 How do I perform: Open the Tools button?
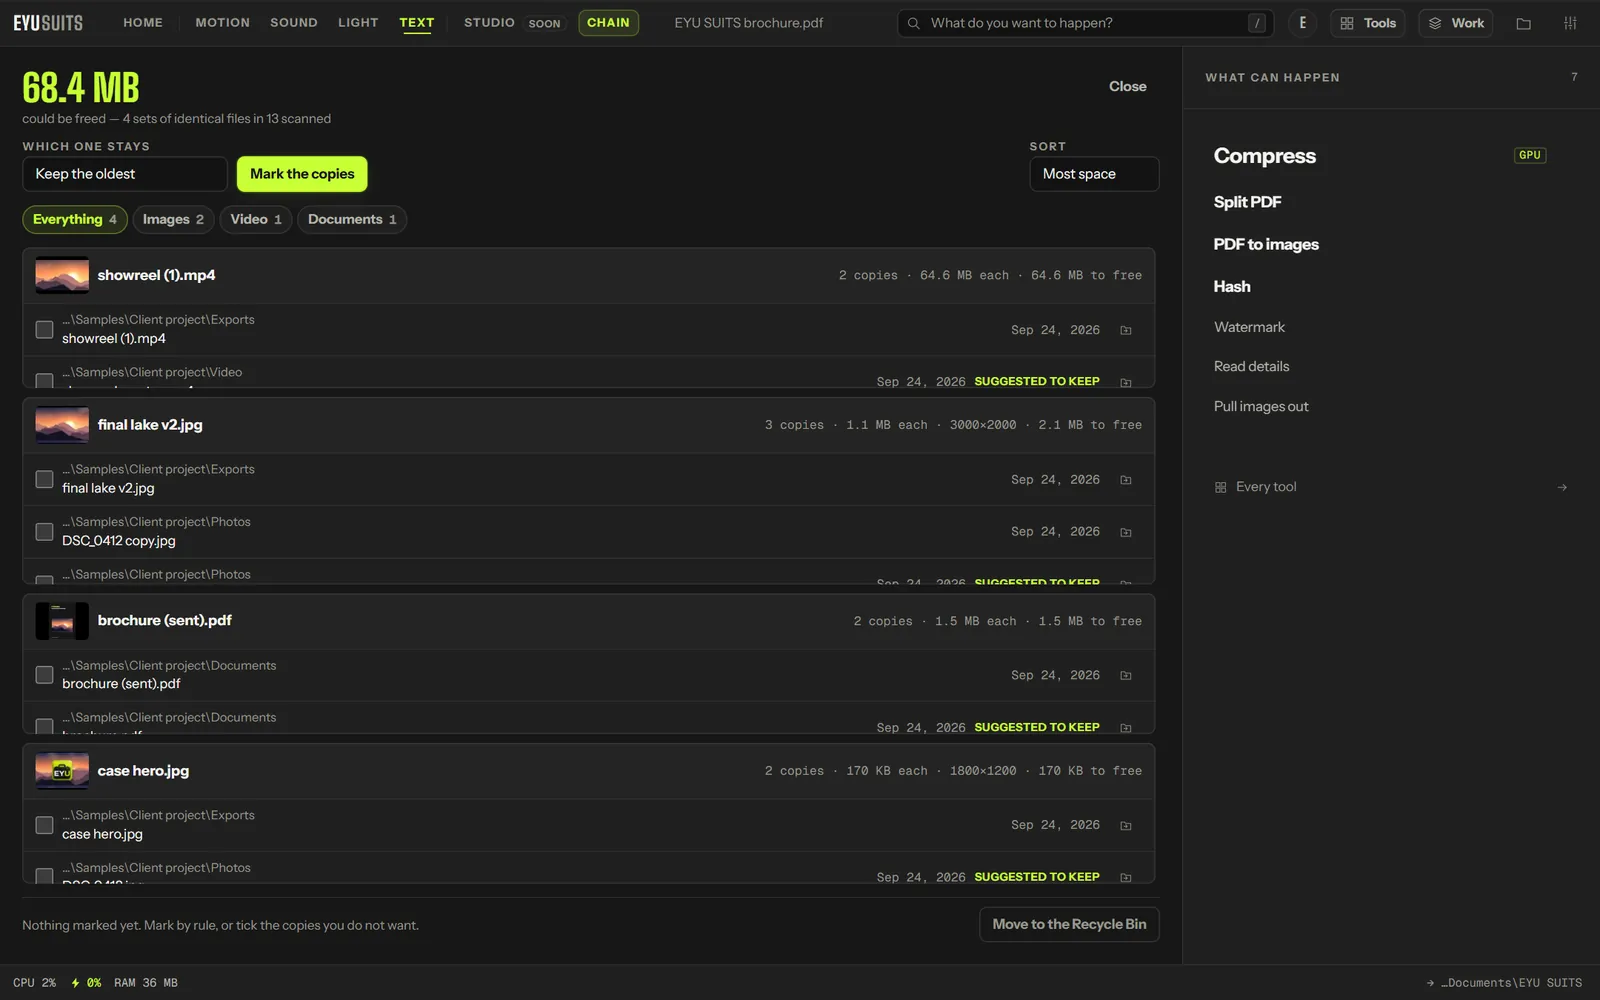point(1367,23)
